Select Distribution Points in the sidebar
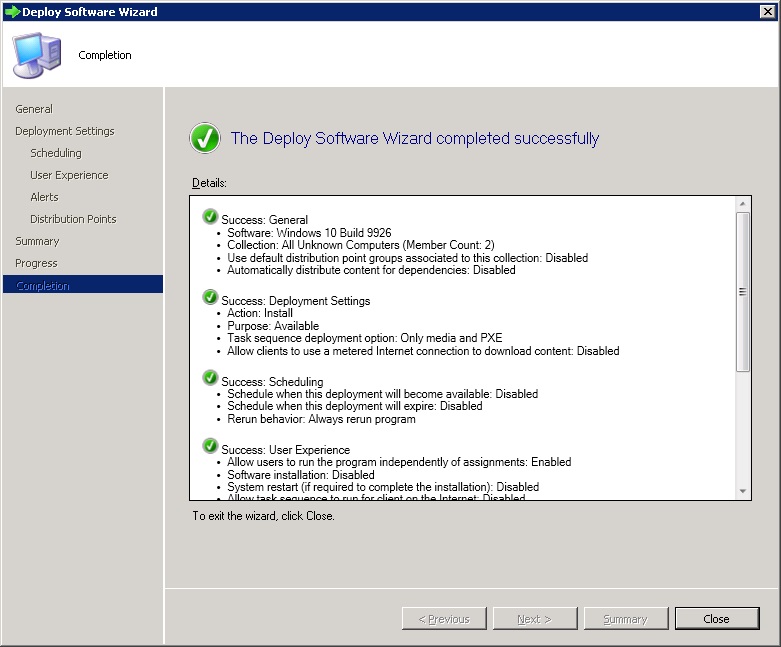The height and width of the screenshot is (647, 781). click(x=73, y=219)
